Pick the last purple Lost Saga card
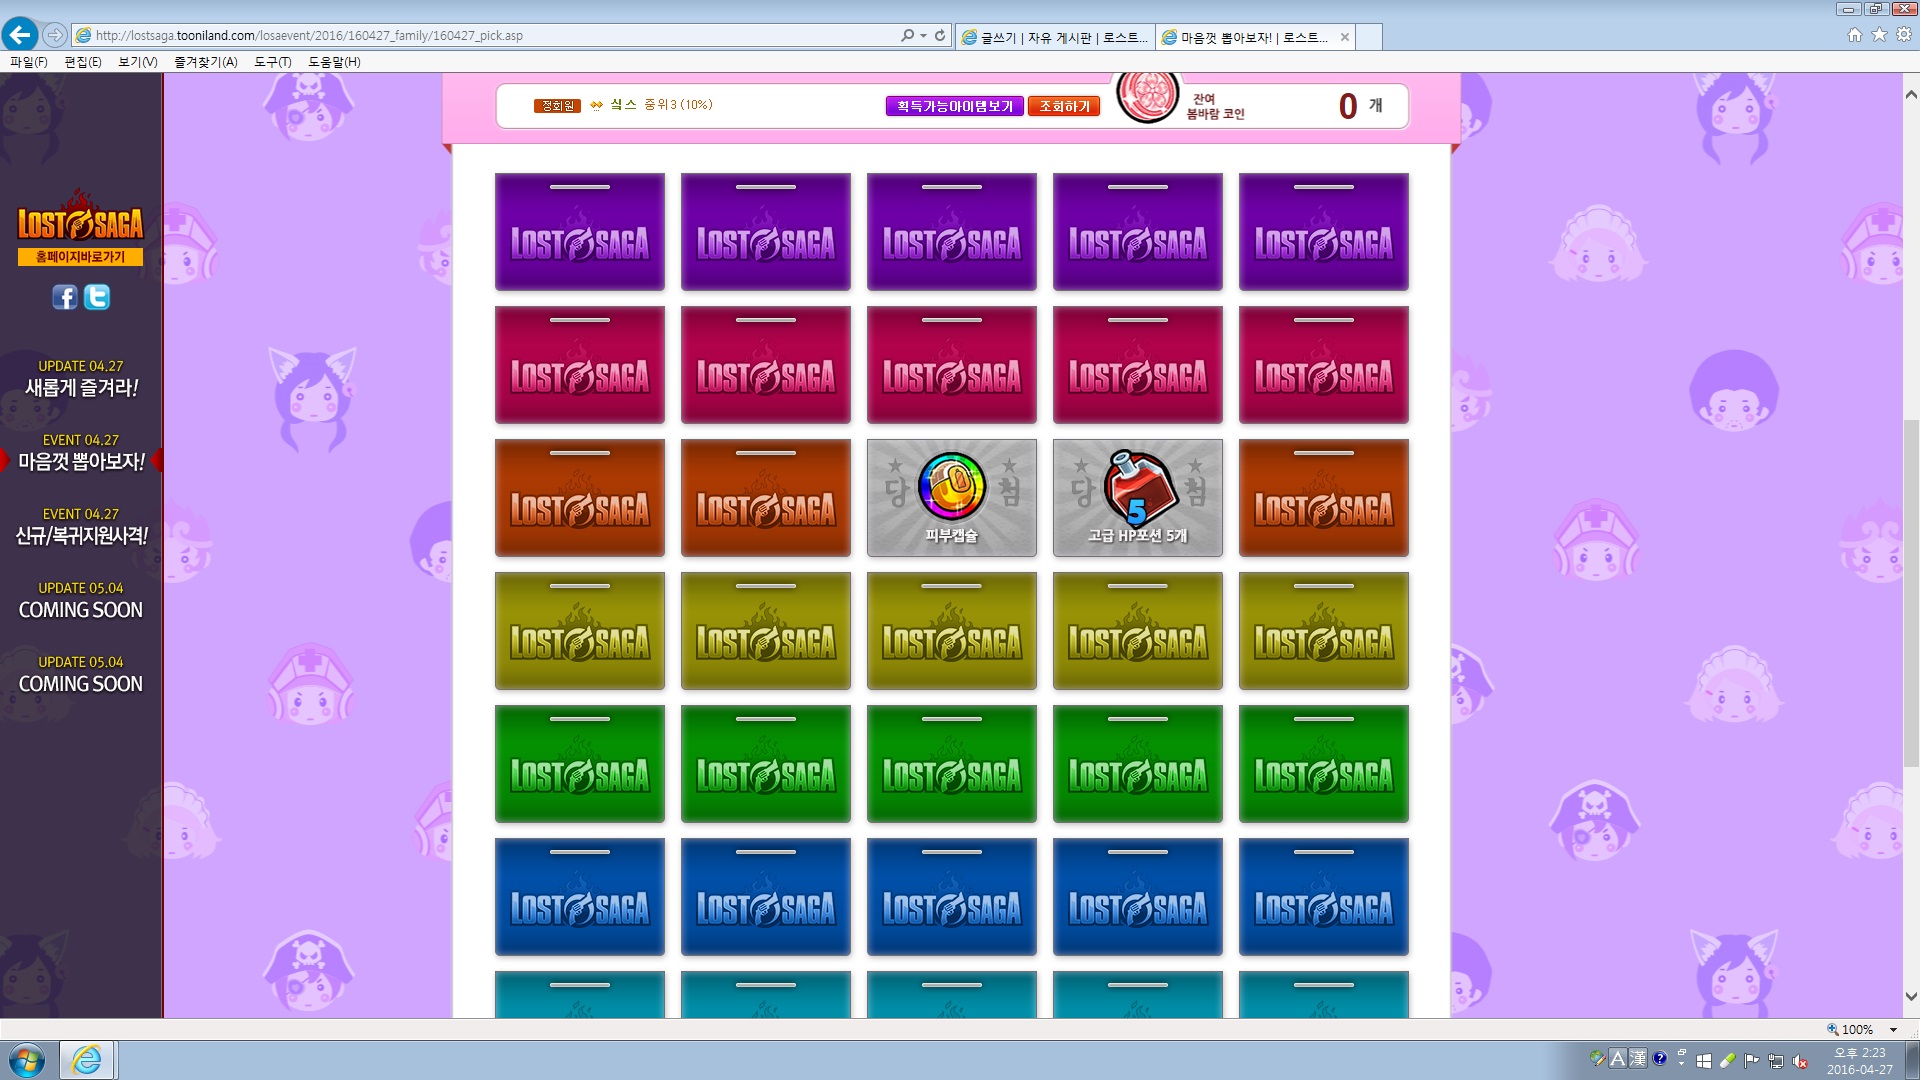This screenshot has width=1920, height=1080. point(1324,232)
